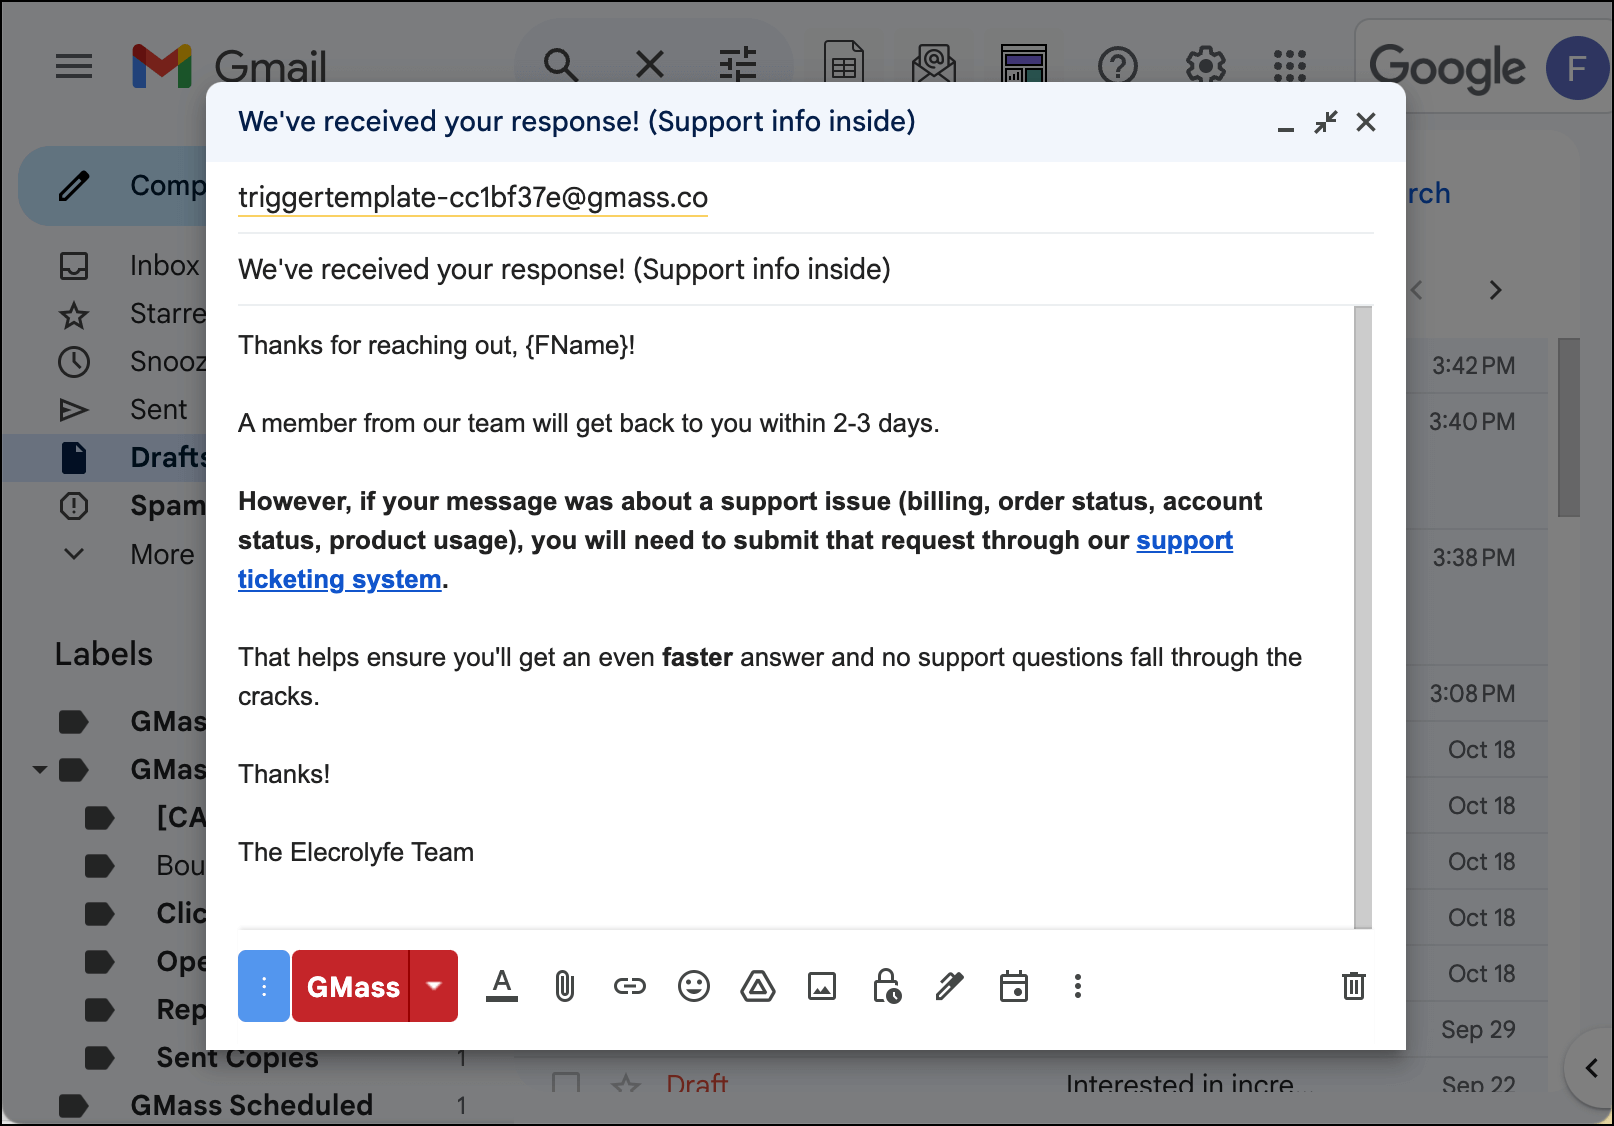The width and height of the screenshot is (1614, 1126).
Task: Exit full screen compose arrows icon
Action: click(x=1326, y=122)
